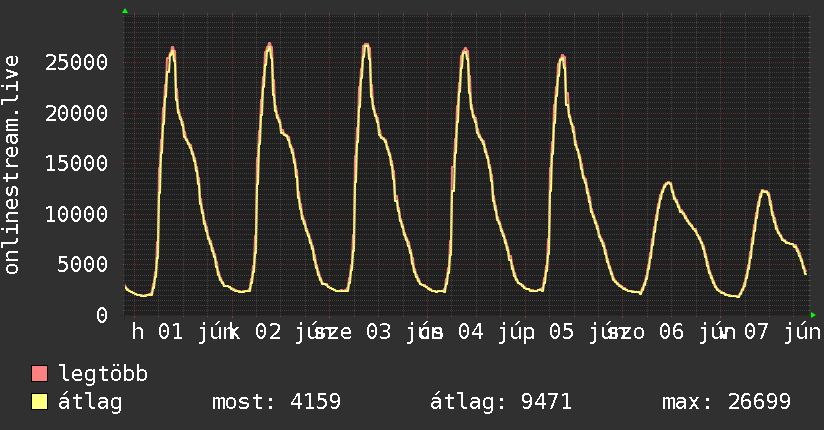Screen dimensions: 824x430
Task: Click the green arrow at x-axis end
Action: point(813,315)
